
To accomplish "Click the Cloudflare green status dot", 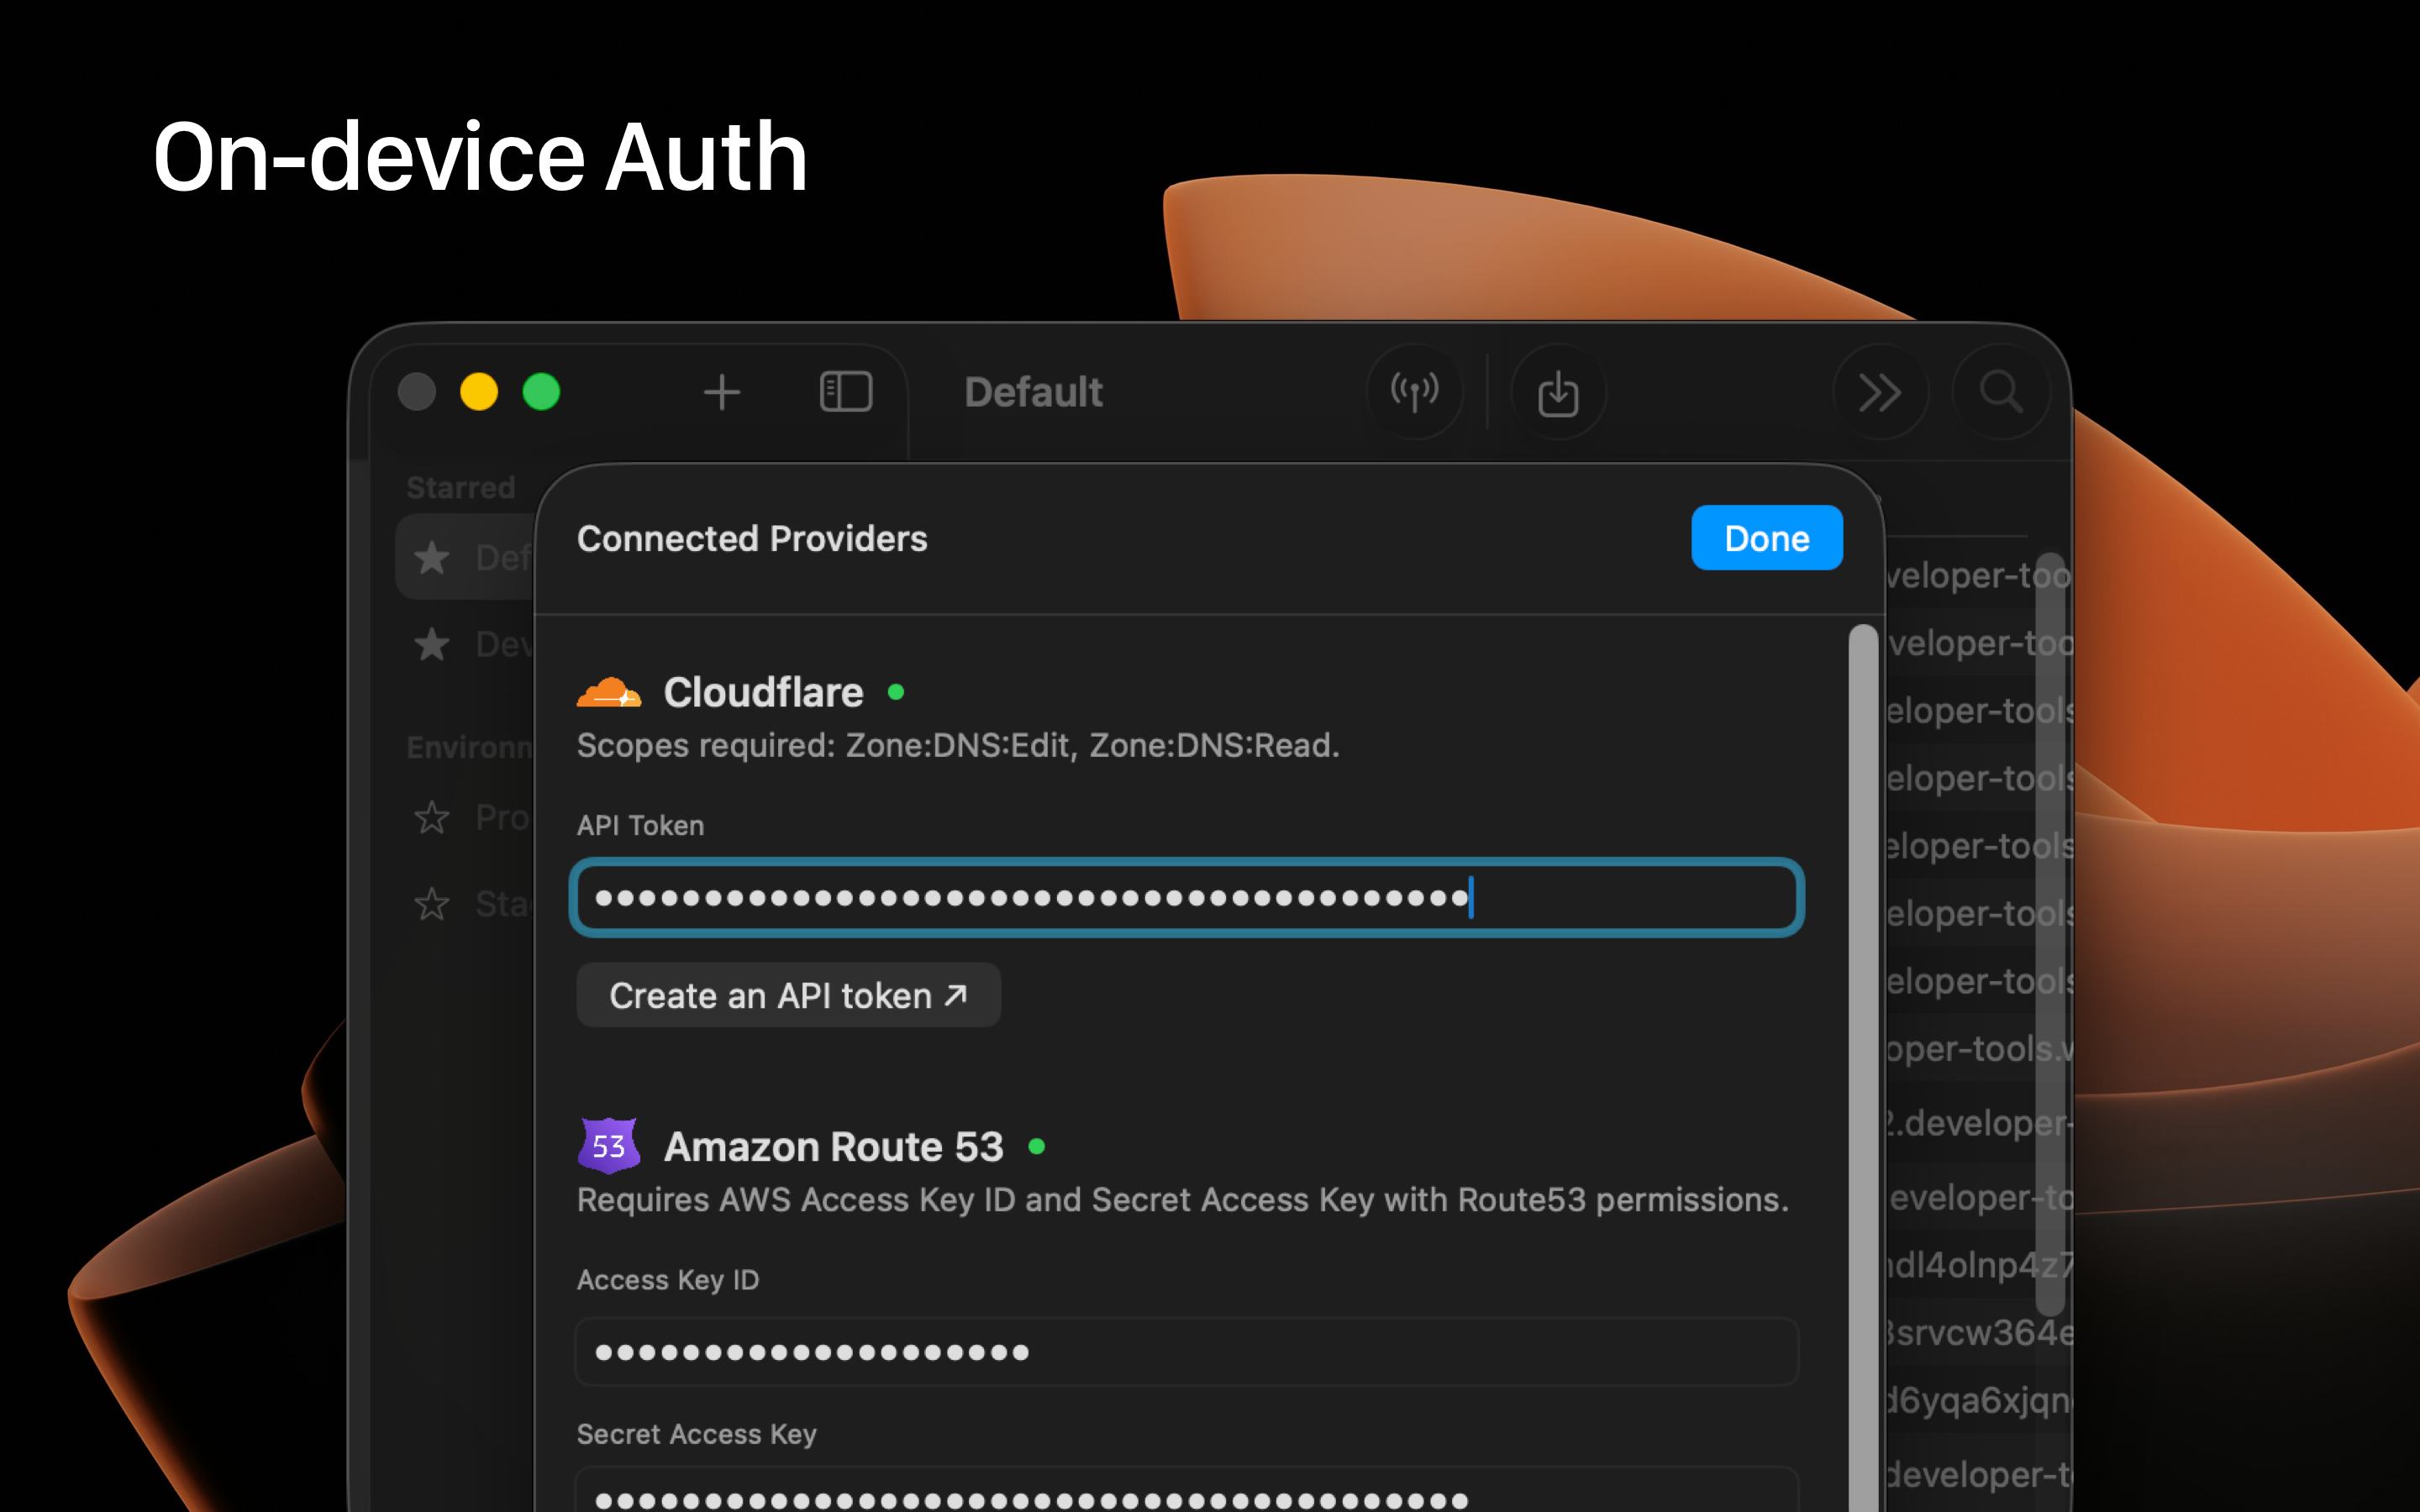I will coord(896,692).
